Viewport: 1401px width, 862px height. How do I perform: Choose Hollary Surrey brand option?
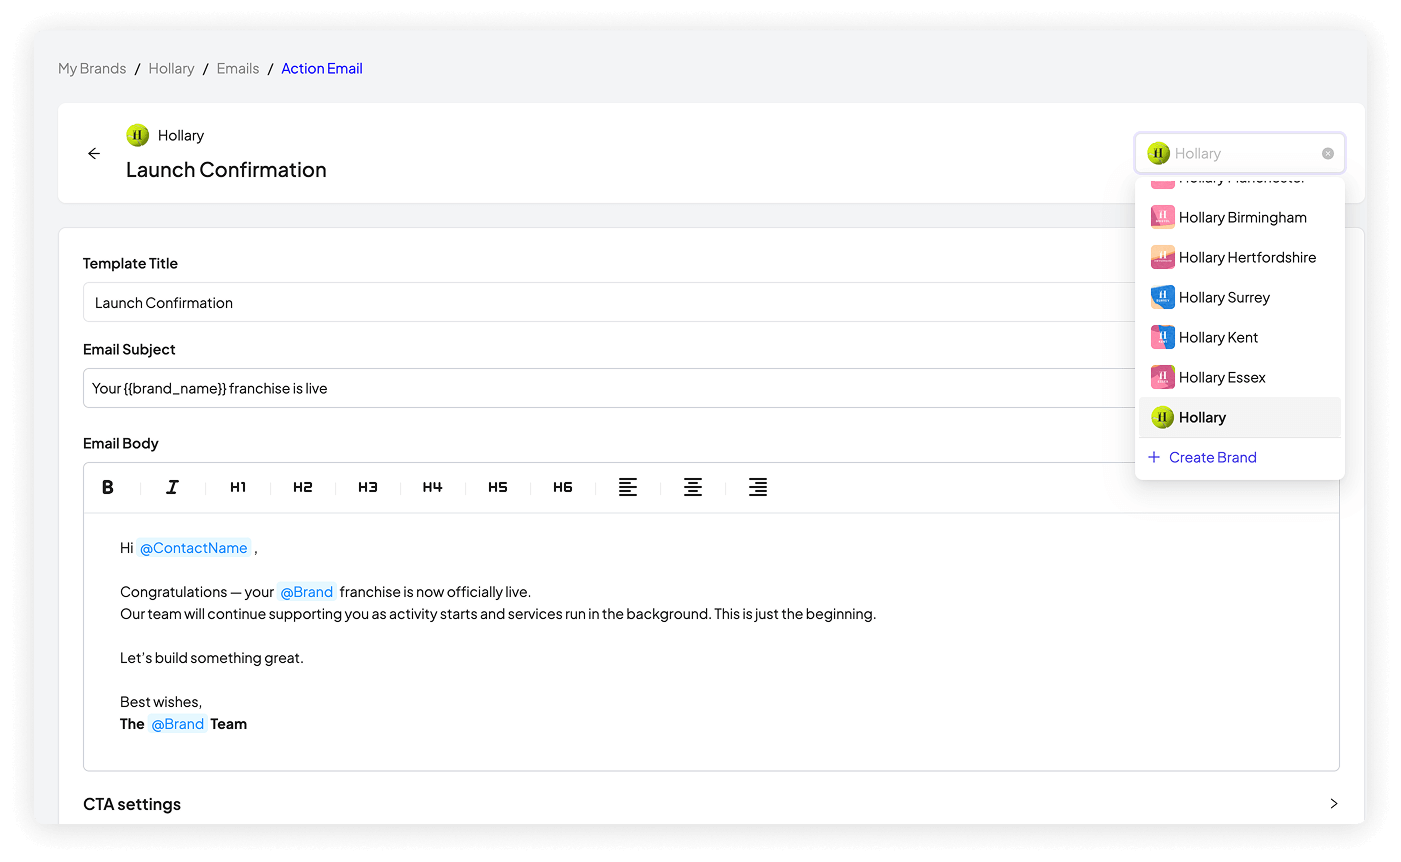coord(1224,297)
